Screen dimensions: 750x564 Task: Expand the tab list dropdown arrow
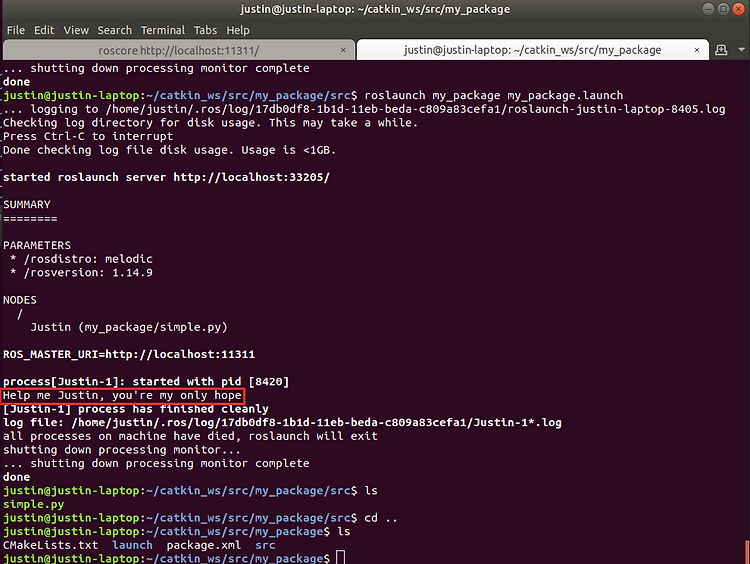tap(741, 50)
